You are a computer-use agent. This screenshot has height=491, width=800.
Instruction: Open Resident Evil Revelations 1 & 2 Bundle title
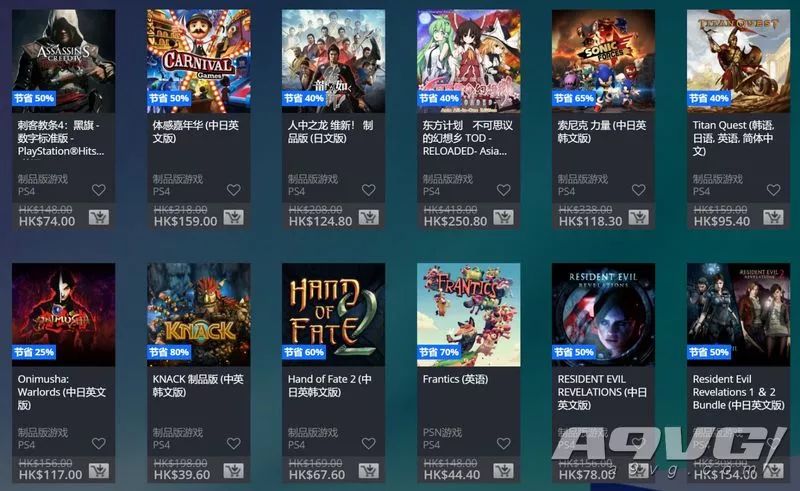coord(738,392)
